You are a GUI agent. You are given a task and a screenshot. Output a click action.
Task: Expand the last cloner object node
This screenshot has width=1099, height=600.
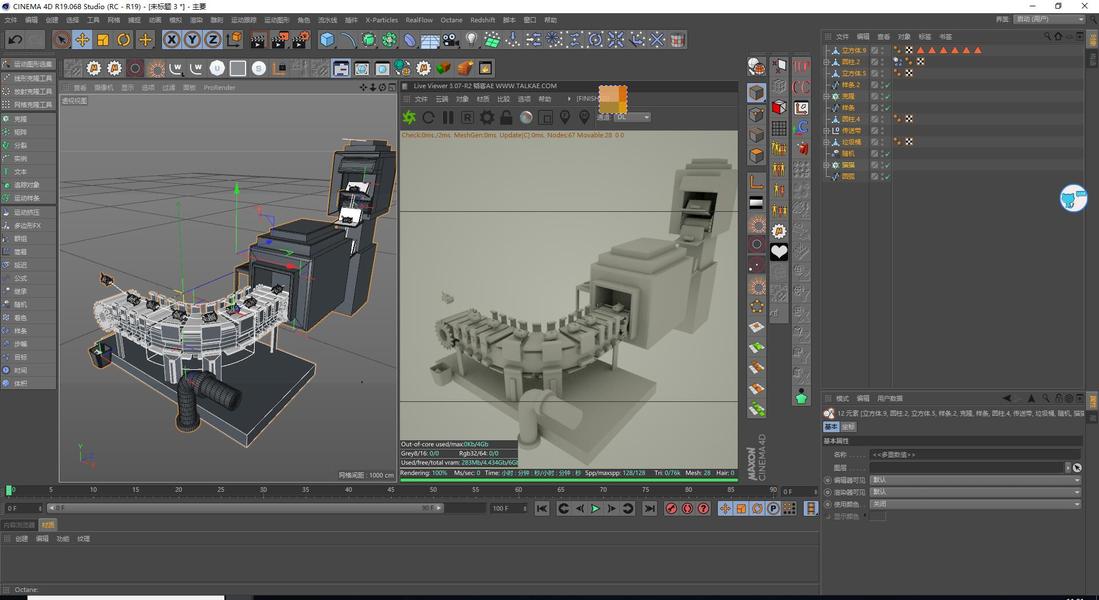pyautogui.click(x=826, y=165)
